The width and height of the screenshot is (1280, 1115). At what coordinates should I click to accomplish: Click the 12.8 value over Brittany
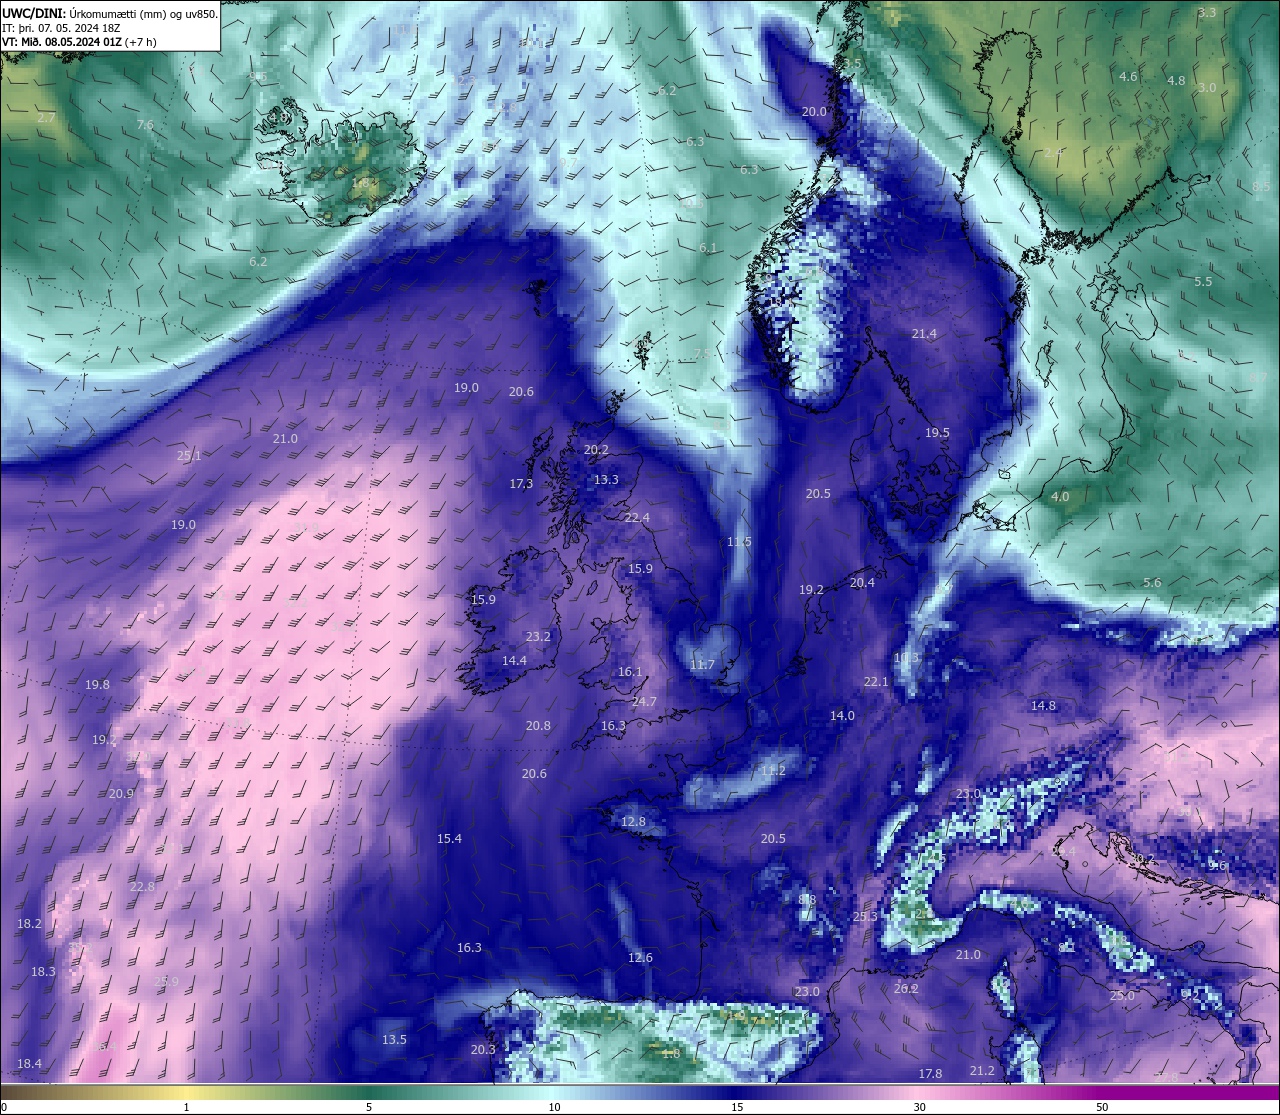(x=633, y=821)
